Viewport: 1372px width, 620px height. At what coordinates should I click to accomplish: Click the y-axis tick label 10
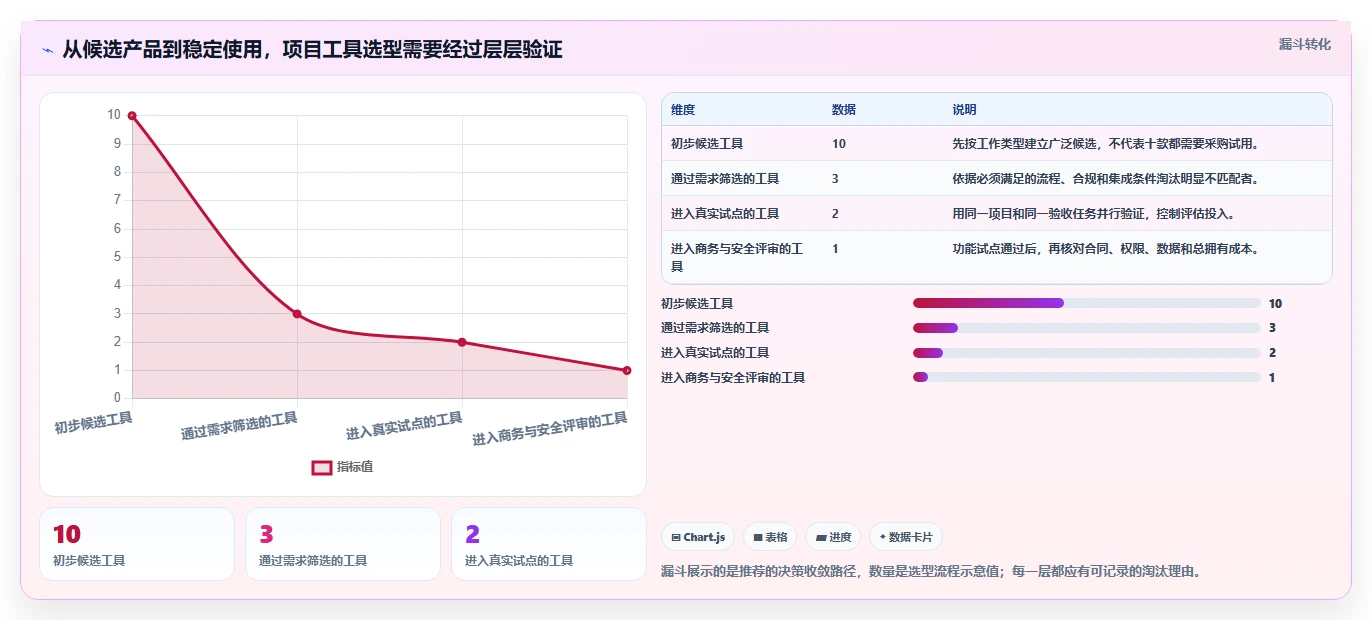[114, 115]
